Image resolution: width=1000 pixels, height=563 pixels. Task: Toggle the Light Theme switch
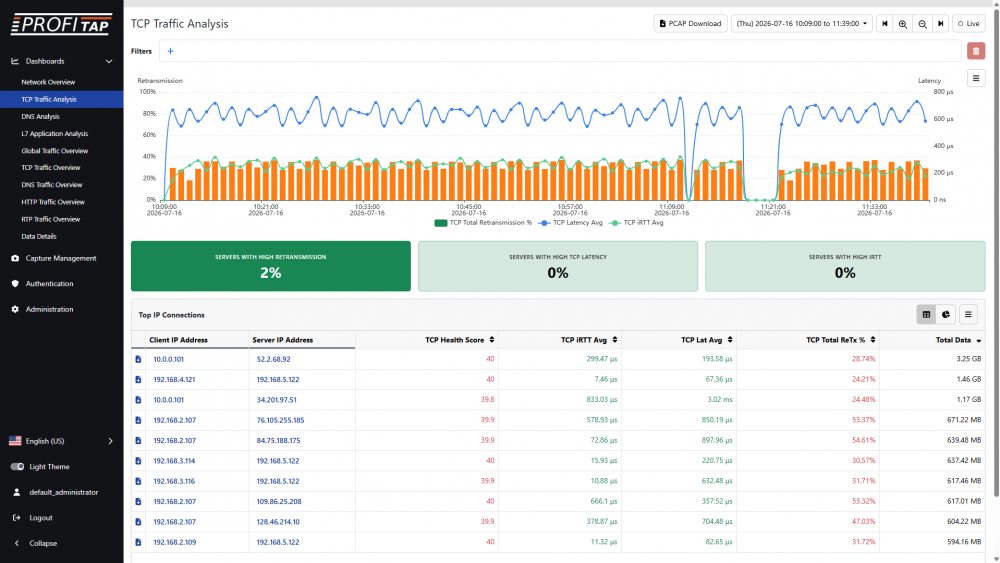pyautogui.click(x=17, y=467)
